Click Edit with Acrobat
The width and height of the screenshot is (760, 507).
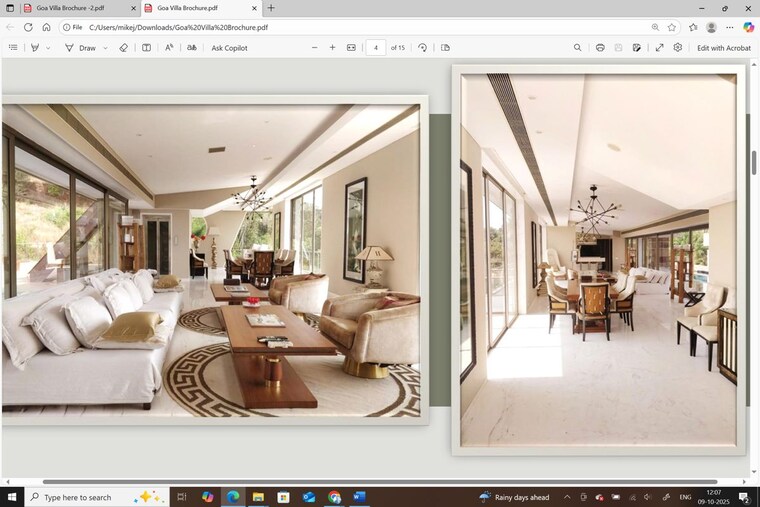click(x=724, y=48)
